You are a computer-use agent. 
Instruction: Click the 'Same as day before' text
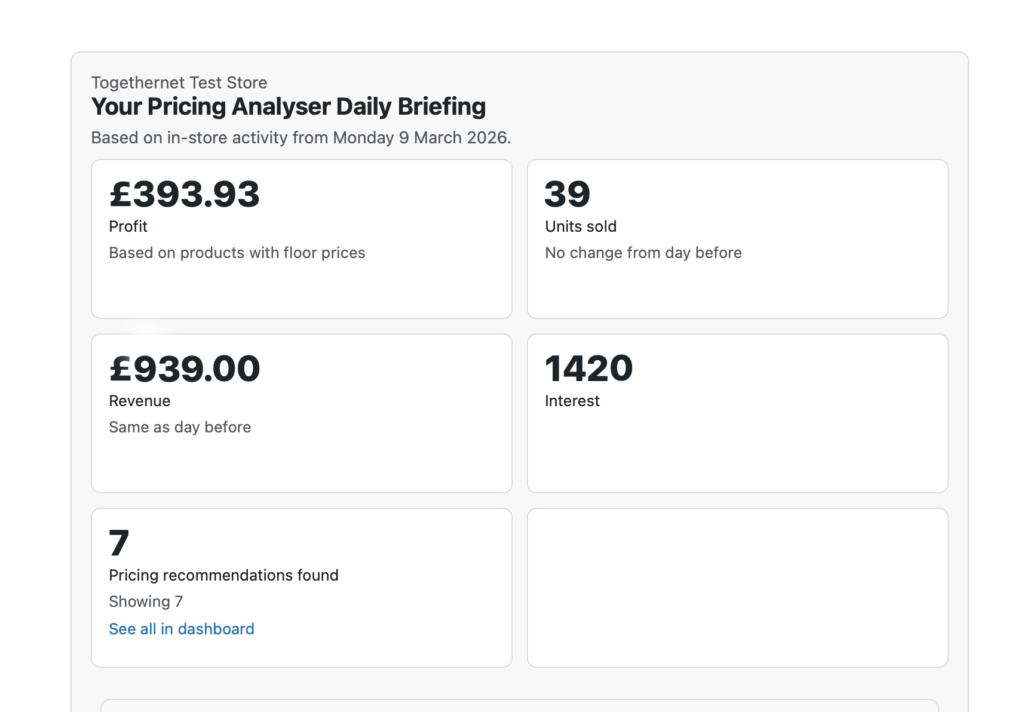point(180,427)
